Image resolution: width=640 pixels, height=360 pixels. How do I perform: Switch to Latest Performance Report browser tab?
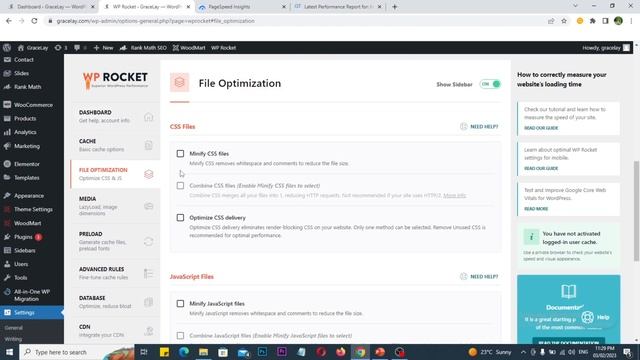click(x=337, y=7)
